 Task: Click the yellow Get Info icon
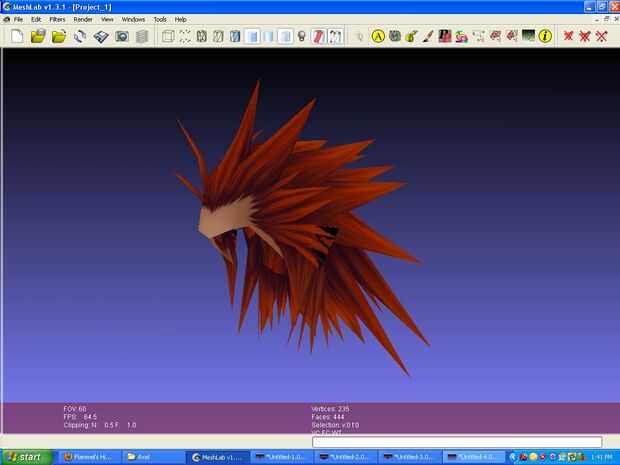coord(545,36)
